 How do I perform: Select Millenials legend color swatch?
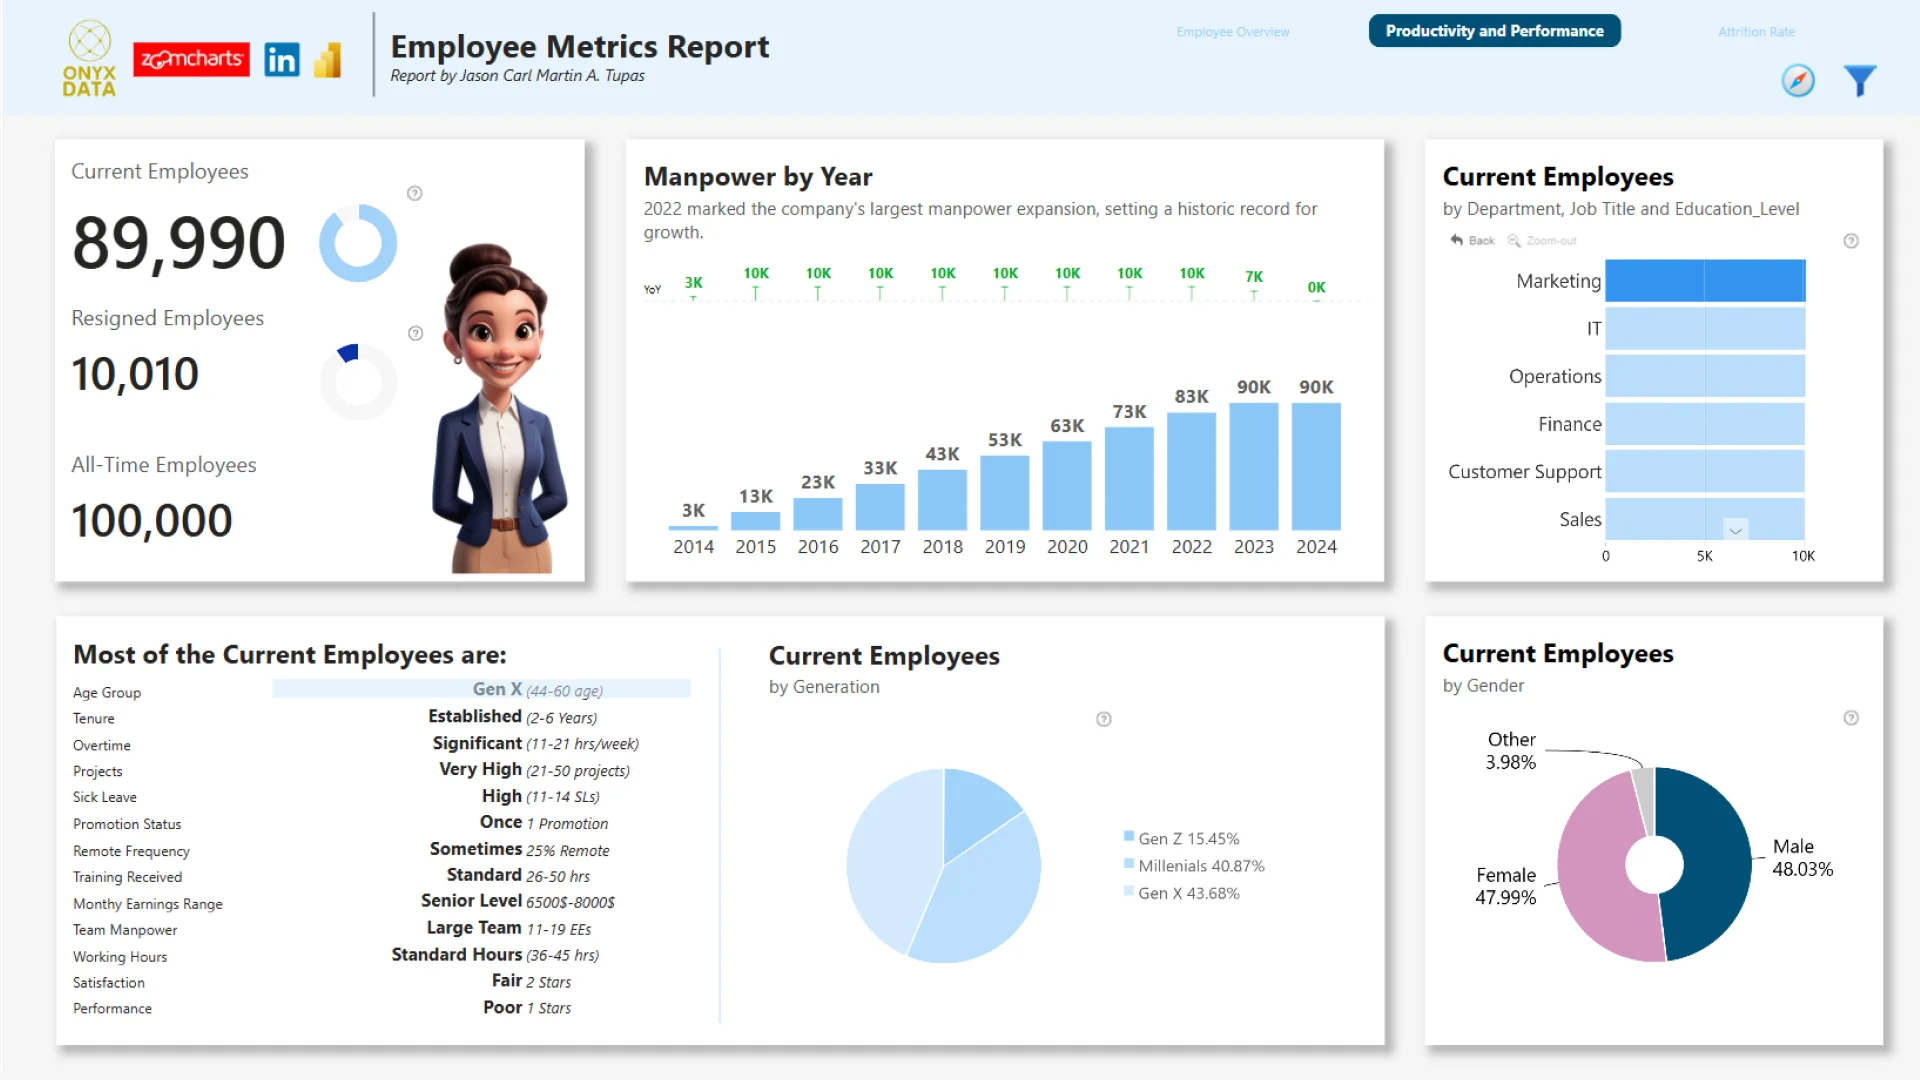[1129, 863]
